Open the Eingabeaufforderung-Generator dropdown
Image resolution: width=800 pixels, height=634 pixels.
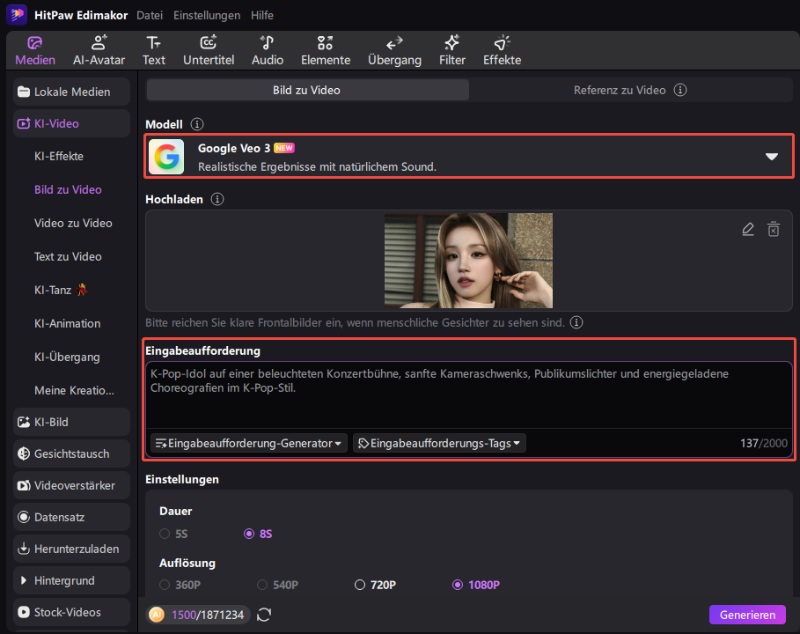(248, 443)
